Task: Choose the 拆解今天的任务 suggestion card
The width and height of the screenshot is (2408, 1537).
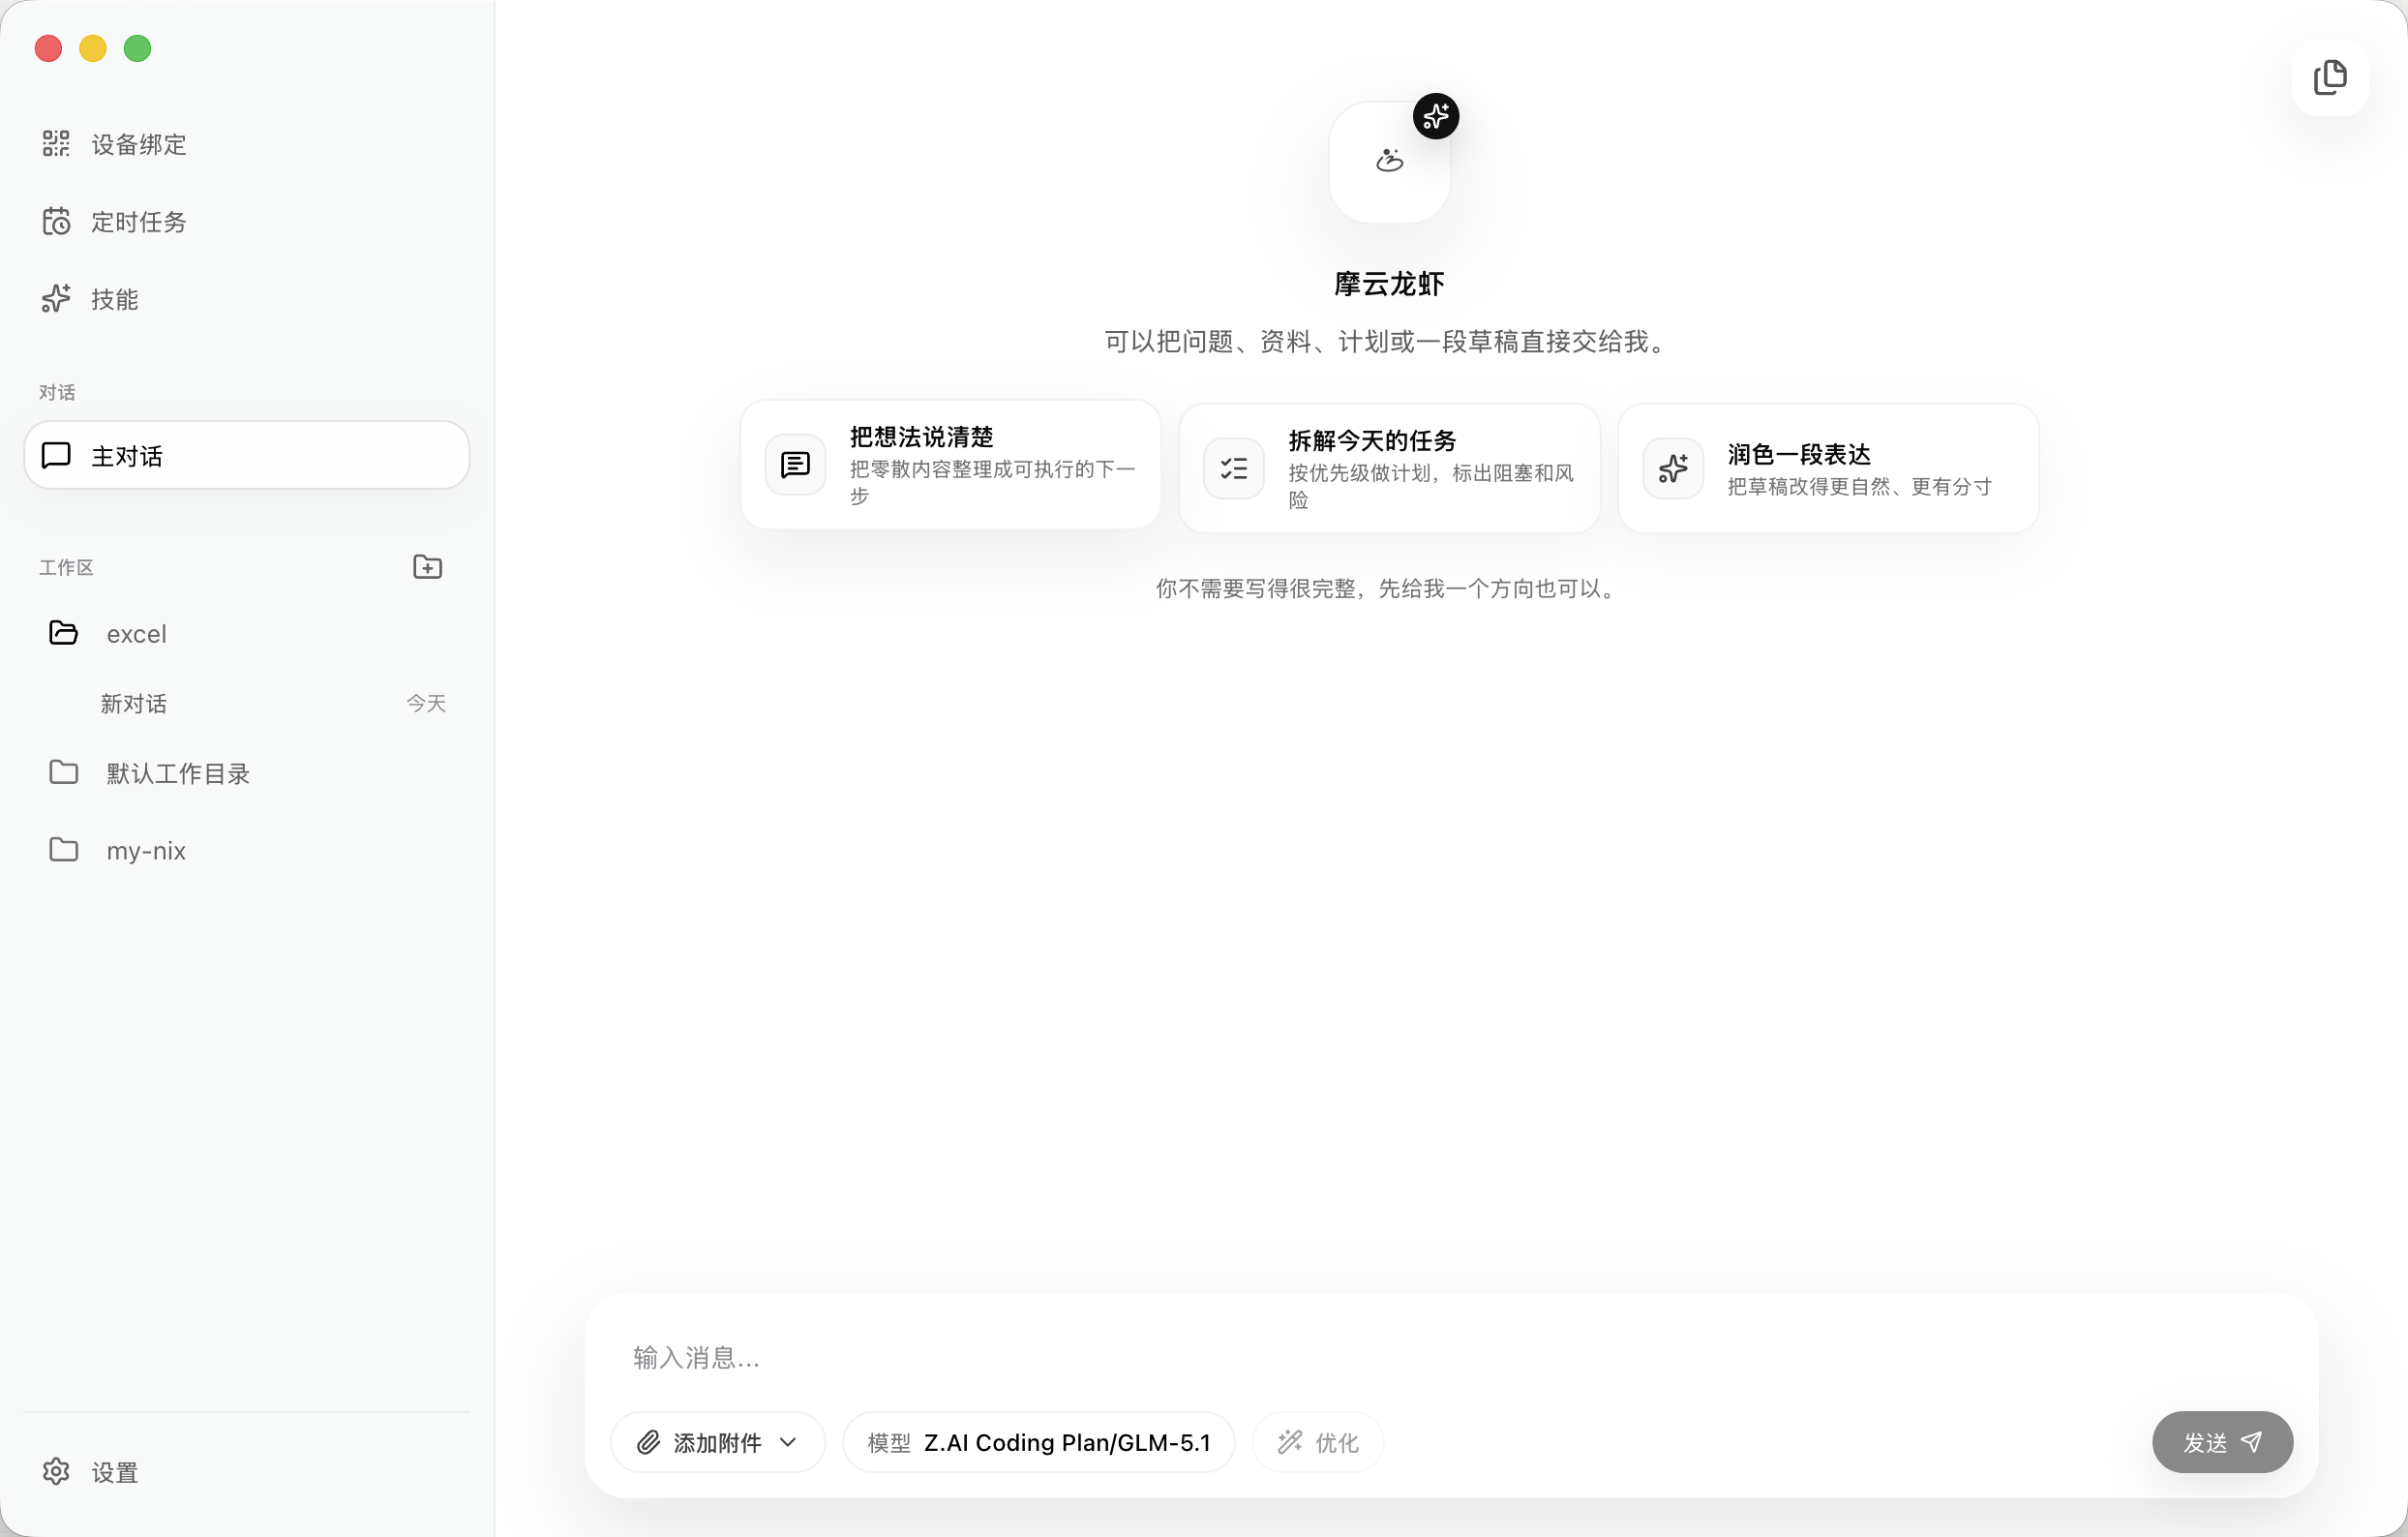Action: point(1390,468)
